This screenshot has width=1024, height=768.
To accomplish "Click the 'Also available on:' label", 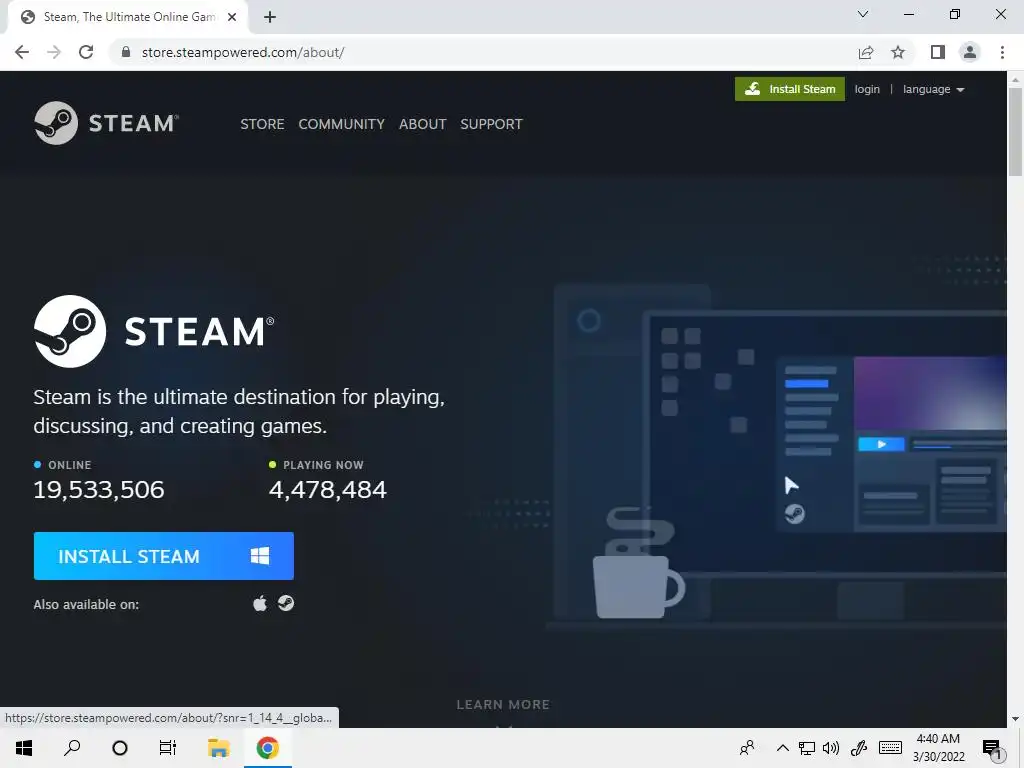I will tap(86, 605).
